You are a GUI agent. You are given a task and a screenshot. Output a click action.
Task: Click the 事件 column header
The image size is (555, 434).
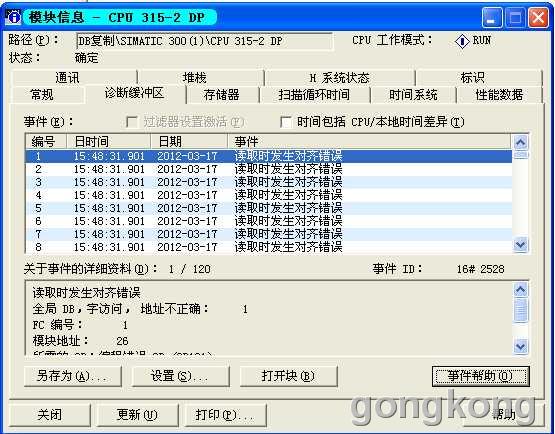tap(369, 142)
